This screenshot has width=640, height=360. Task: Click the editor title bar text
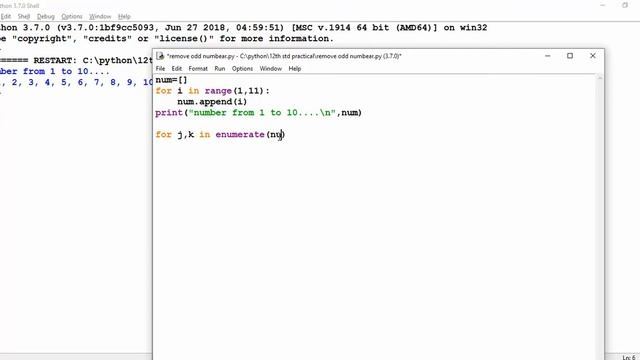coord(284,56)
